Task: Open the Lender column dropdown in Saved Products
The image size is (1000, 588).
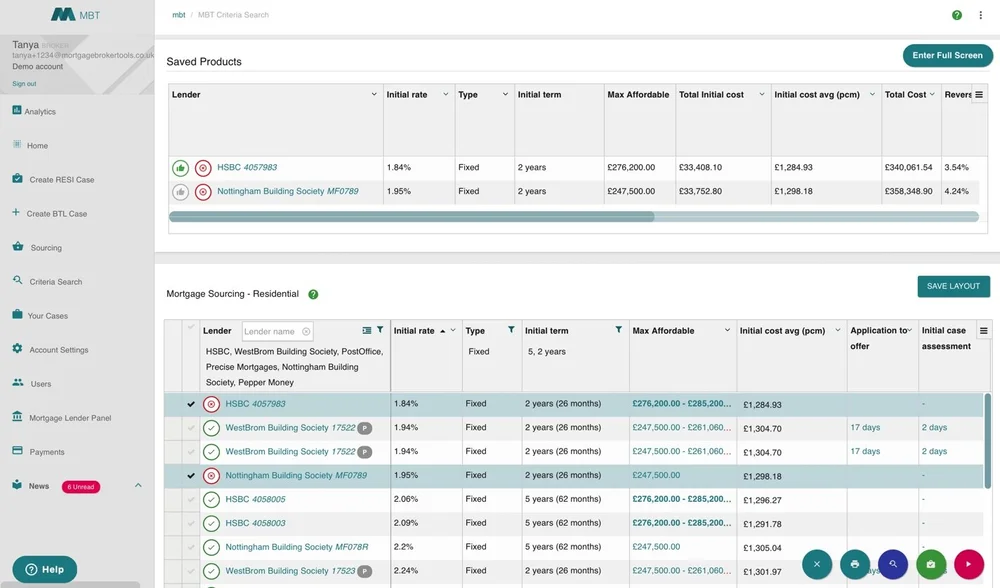Action: pos(374,94)
